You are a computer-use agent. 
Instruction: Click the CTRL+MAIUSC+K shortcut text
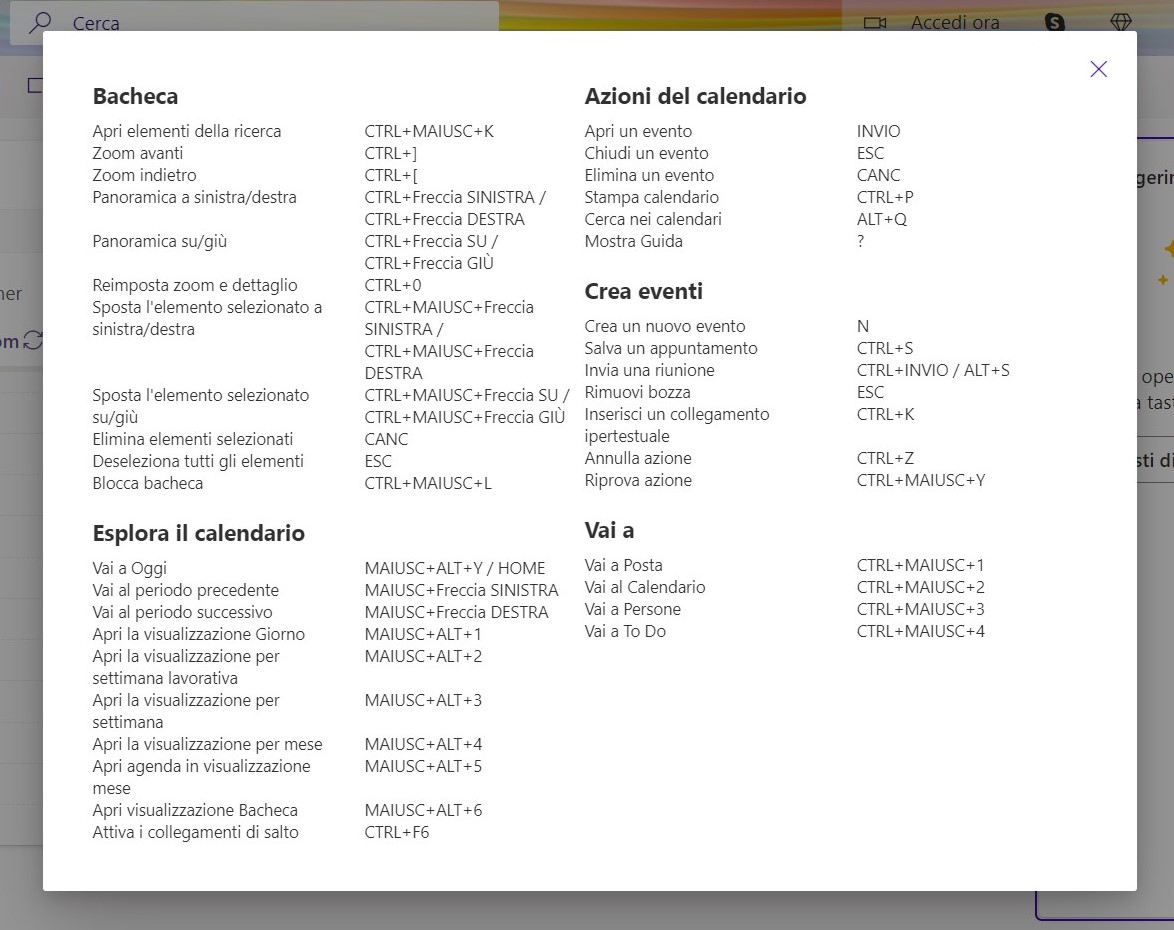(x=429, y=131)
